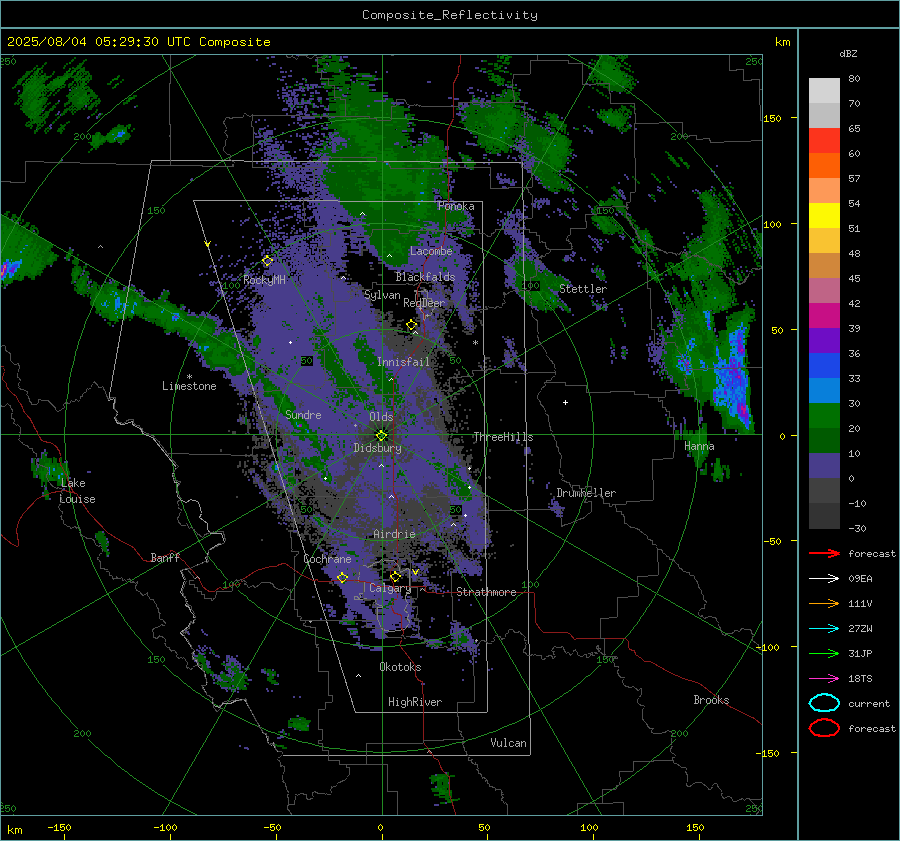Choose the dark green 10–20 dBZ swatch
Screen dimensions: 900x841
[x=824, y=440]
